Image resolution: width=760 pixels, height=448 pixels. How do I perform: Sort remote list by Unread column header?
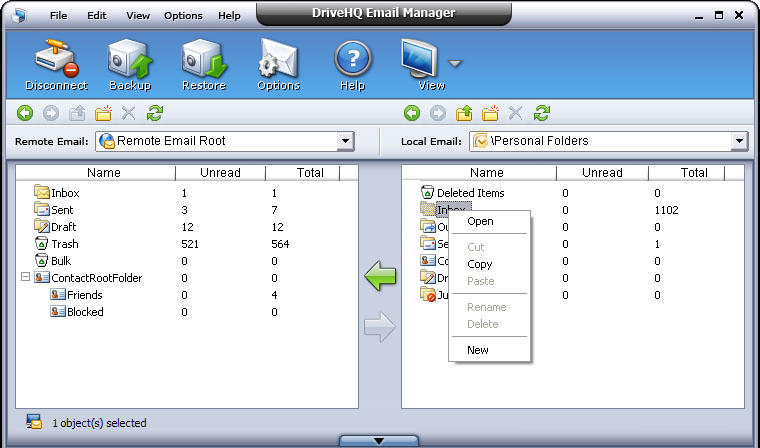click(x=220, y=173)
